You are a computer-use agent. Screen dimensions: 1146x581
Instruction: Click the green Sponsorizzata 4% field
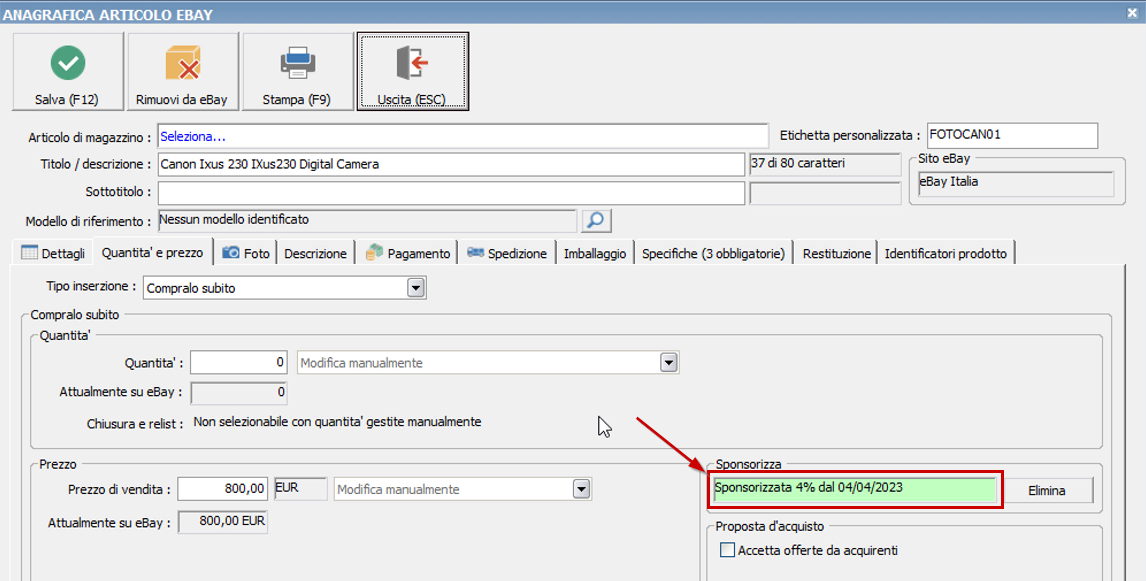(855, 489)
